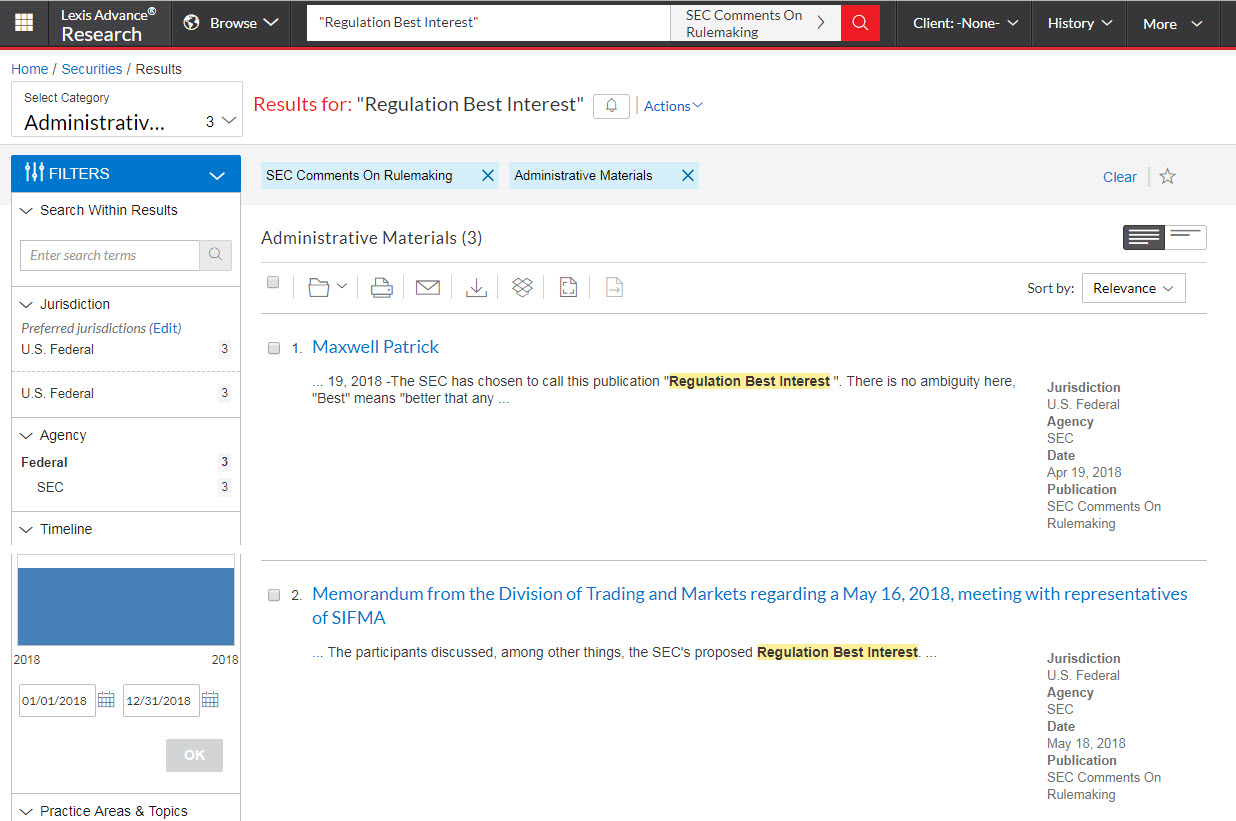Remove the Administrative Materials filter chip

(687, 175)
